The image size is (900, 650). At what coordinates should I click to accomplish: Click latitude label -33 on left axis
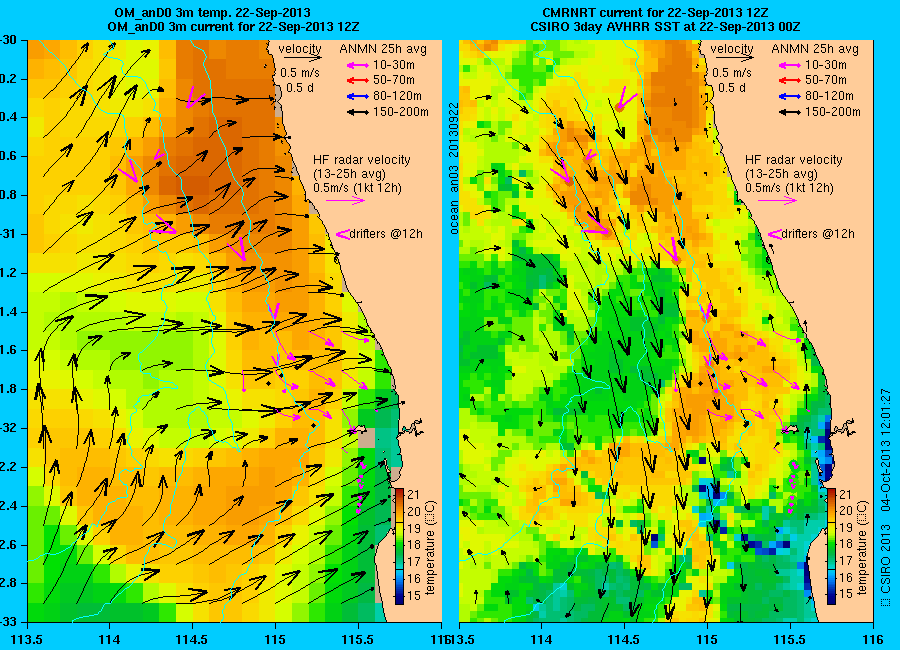pyautogui.click(x=7, y=622)
